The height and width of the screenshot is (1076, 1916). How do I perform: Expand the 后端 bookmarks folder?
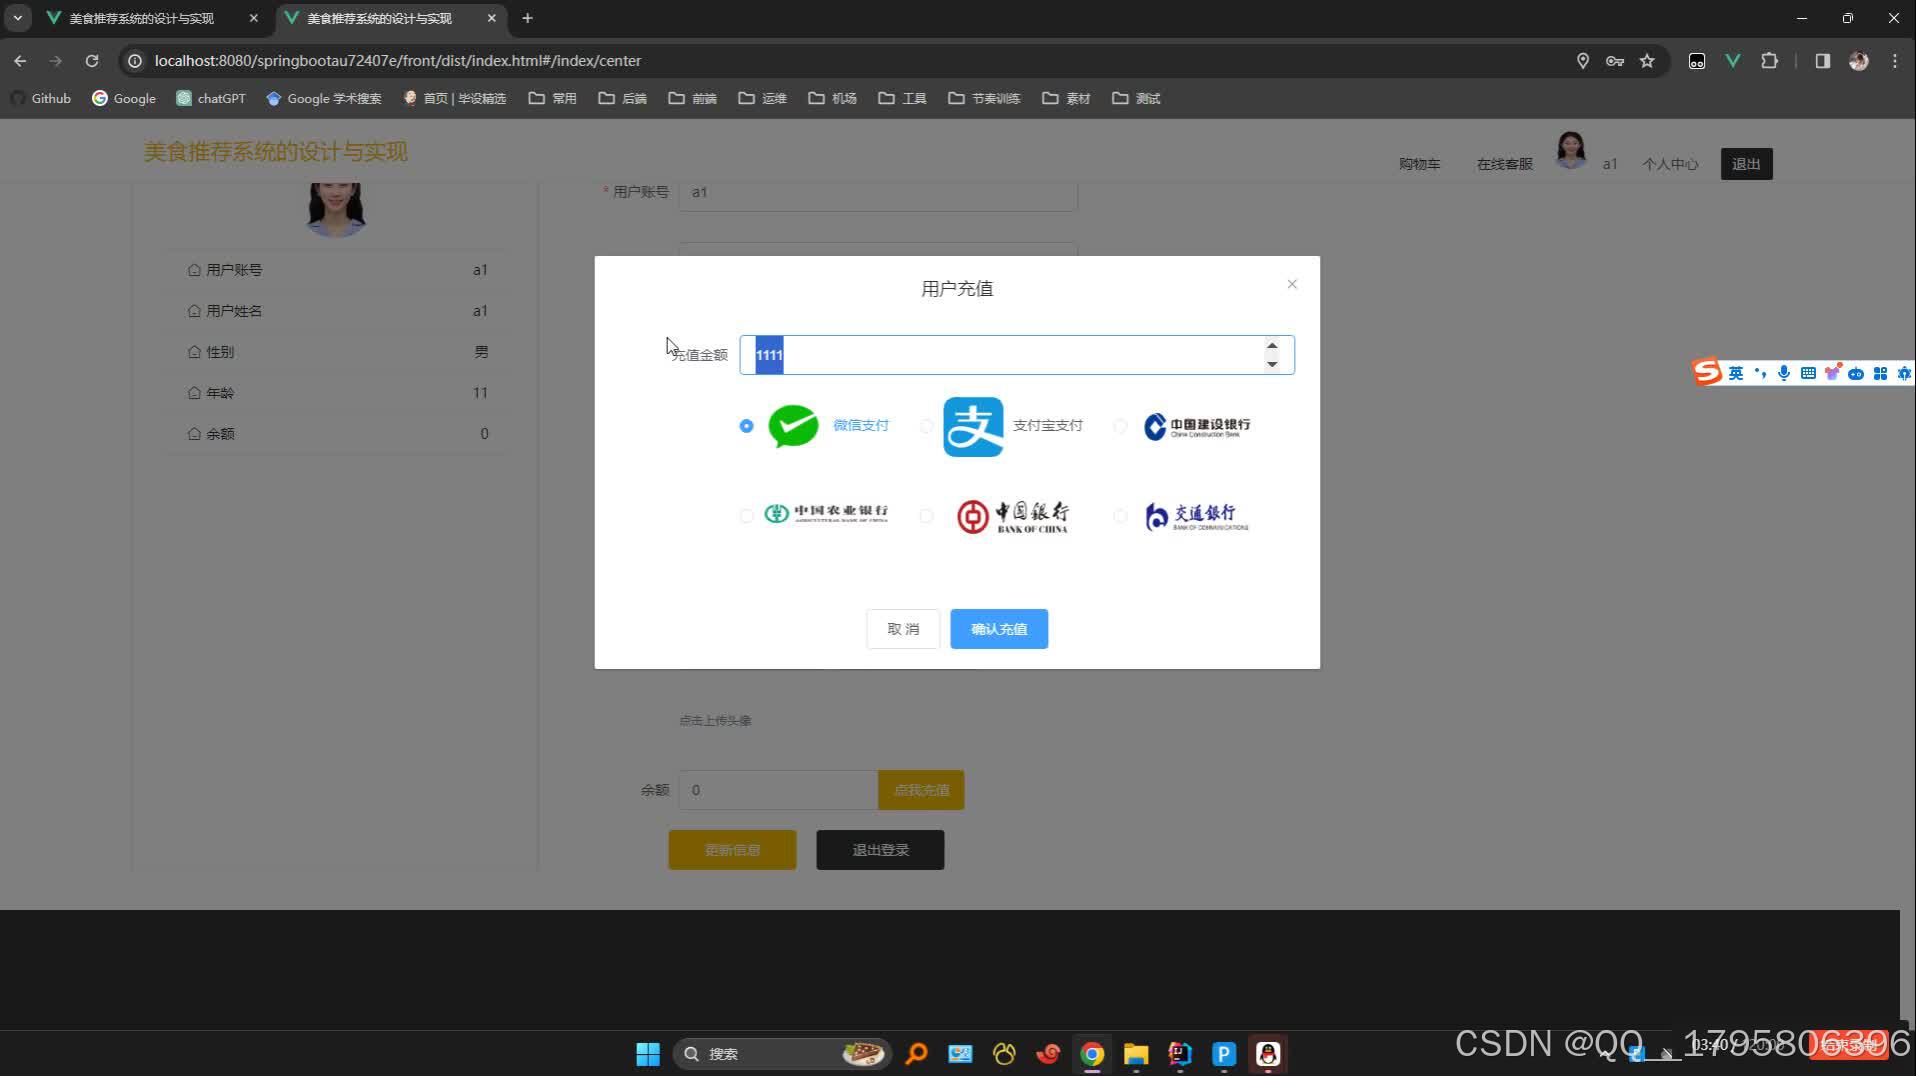(x=623, y=98)
